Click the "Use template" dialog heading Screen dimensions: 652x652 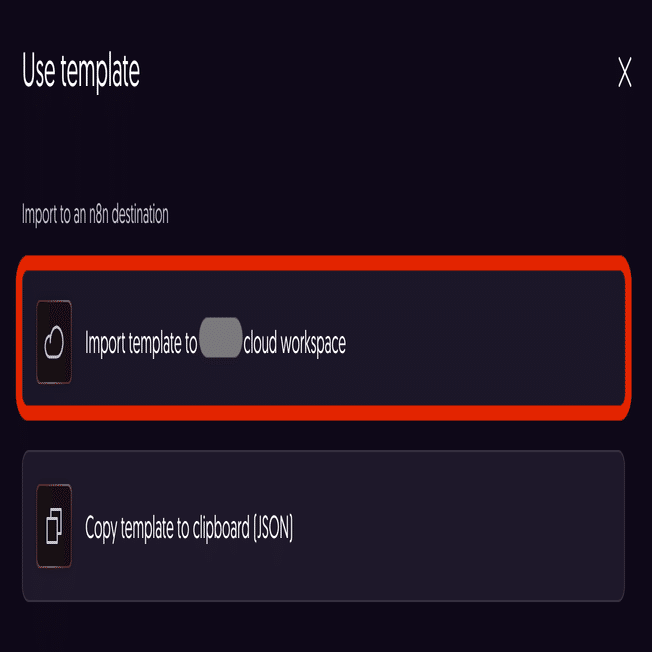[81, 72]
